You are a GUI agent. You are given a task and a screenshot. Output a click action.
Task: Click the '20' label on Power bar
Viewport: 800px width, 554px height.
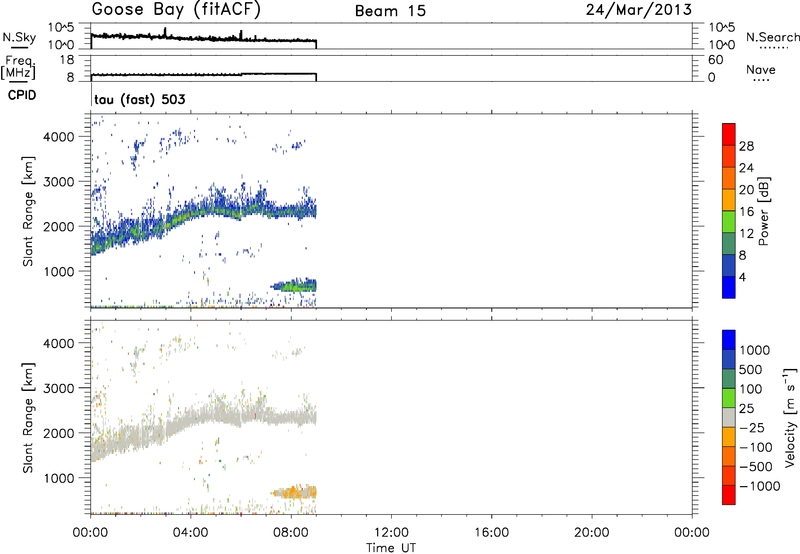pyautogui.click(x=746, y=190)
